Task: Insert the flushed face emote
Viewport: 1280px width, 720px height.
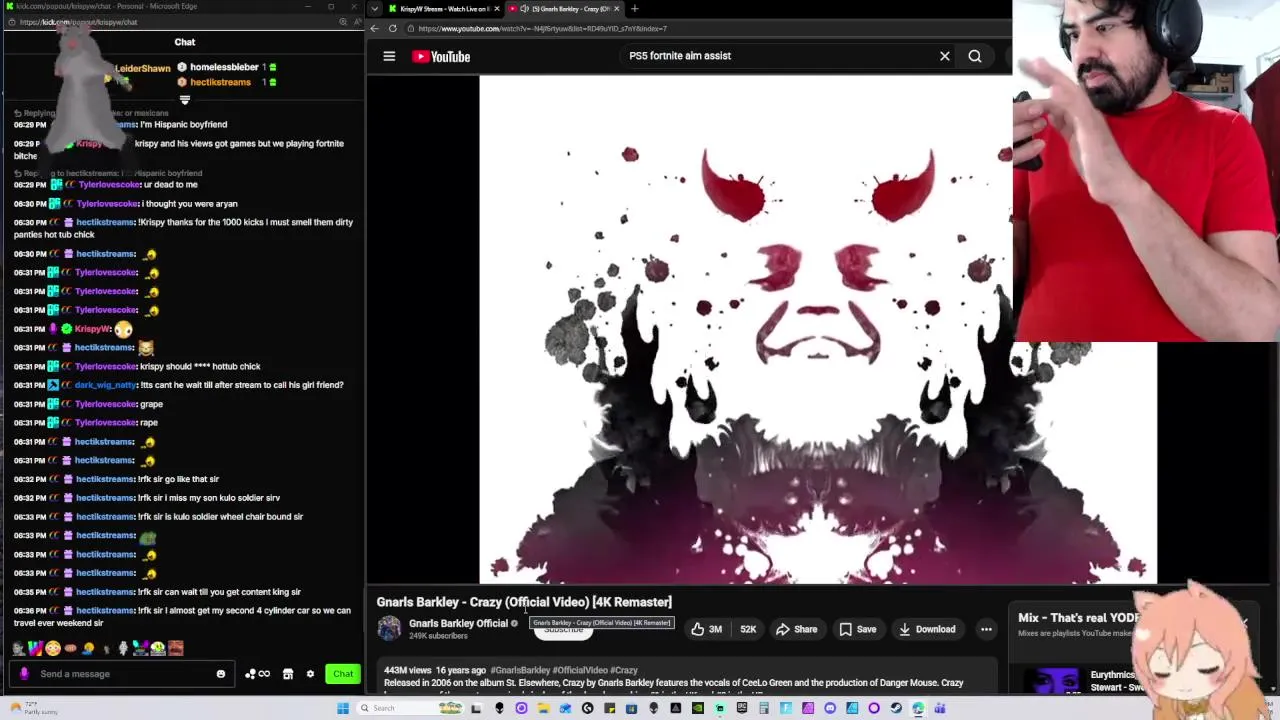Action: 53,648
